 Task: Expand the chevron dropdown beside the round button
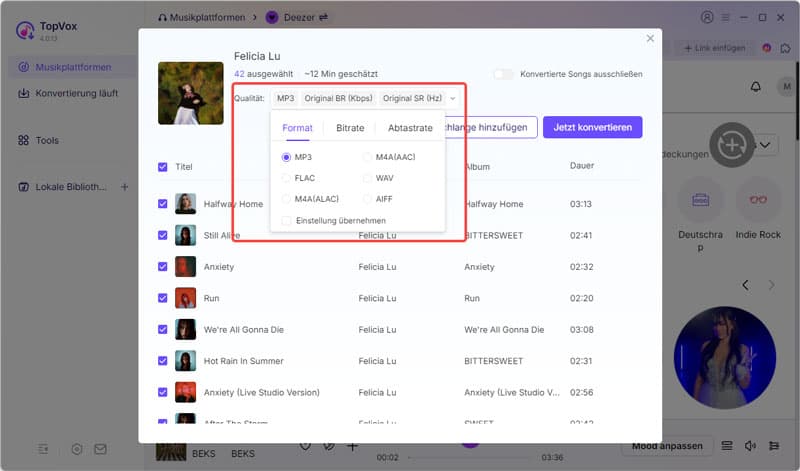coord(765,145)
